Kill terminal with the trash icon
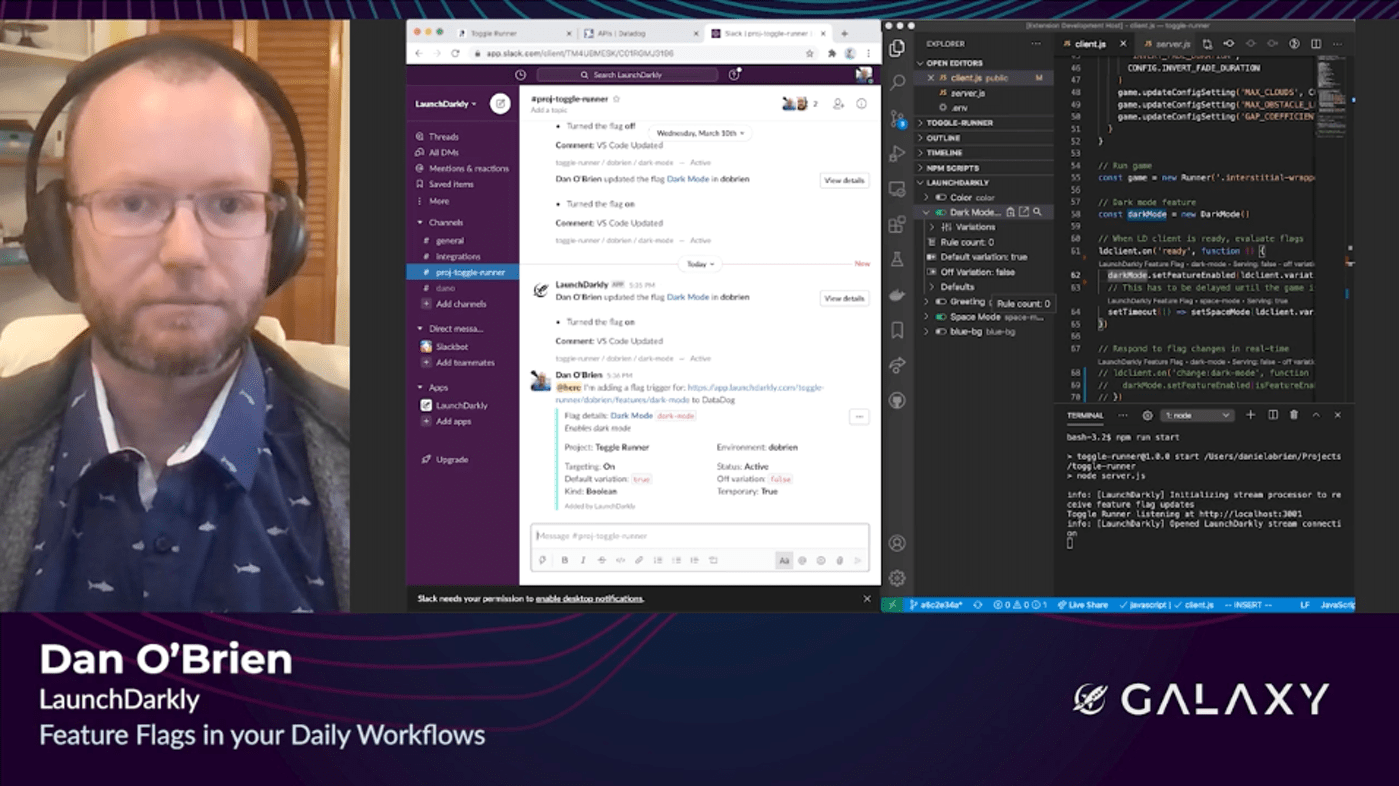The image size is (1399, 786). pos(1294,415)
